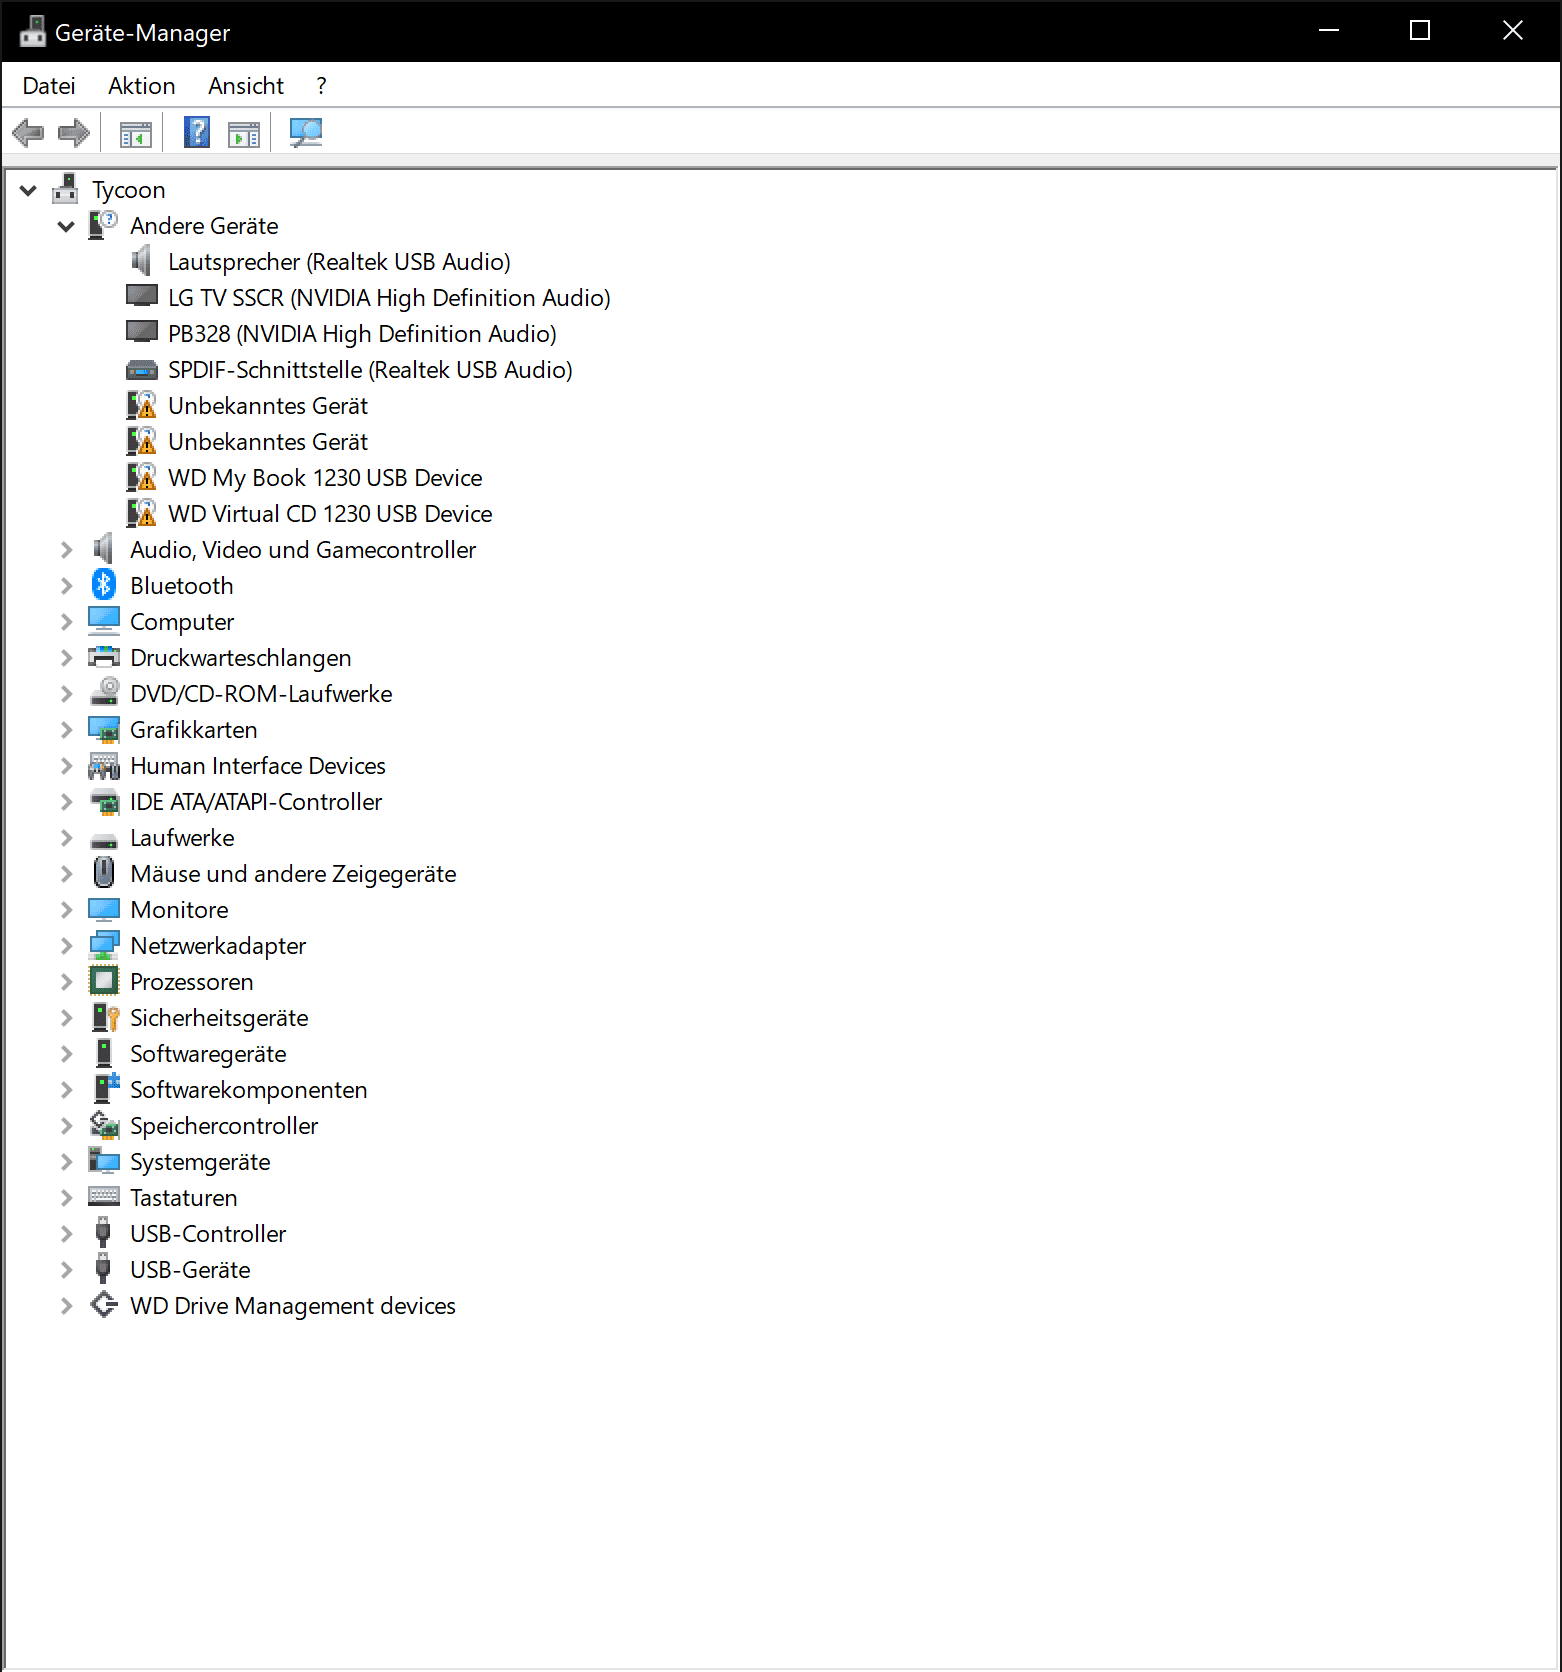The height and width of the screenshot is (1672, 1562).
Task: Select WD My Book 1230 USB Device
Action: point(325,478)
